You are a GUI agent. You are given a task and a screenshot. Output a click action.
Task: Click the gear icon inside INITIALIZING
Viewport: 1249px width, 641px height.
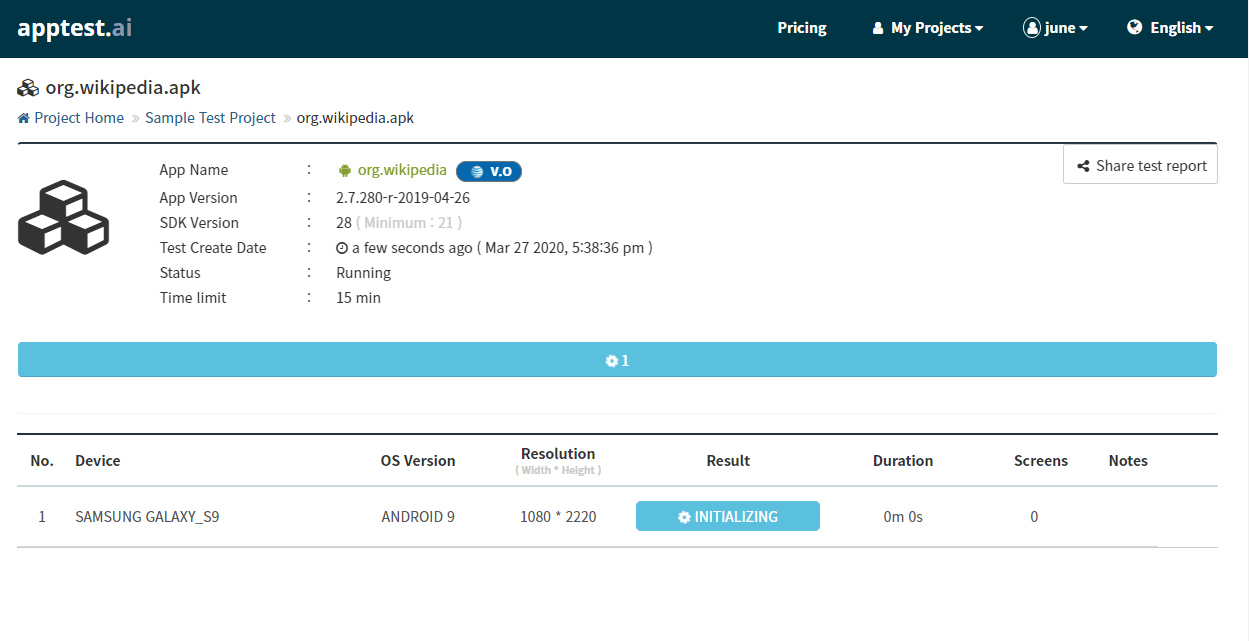(684, 517)
